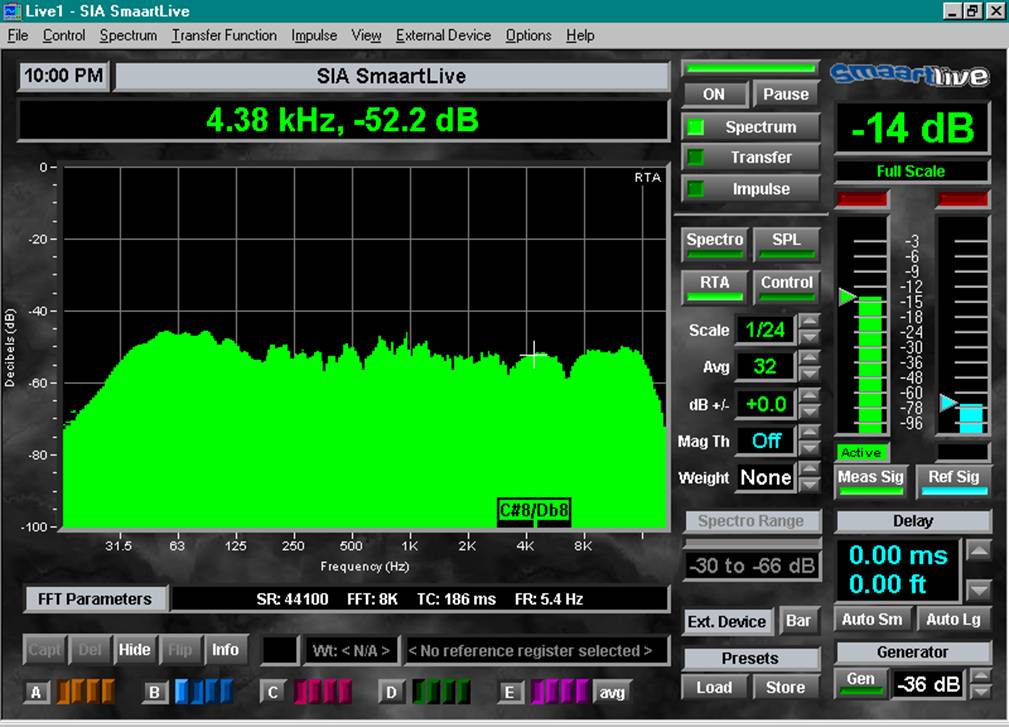Toggle Impulse mode
Image resolution: width=1009 pixels, height=727 pixels.
coord(749,189)
